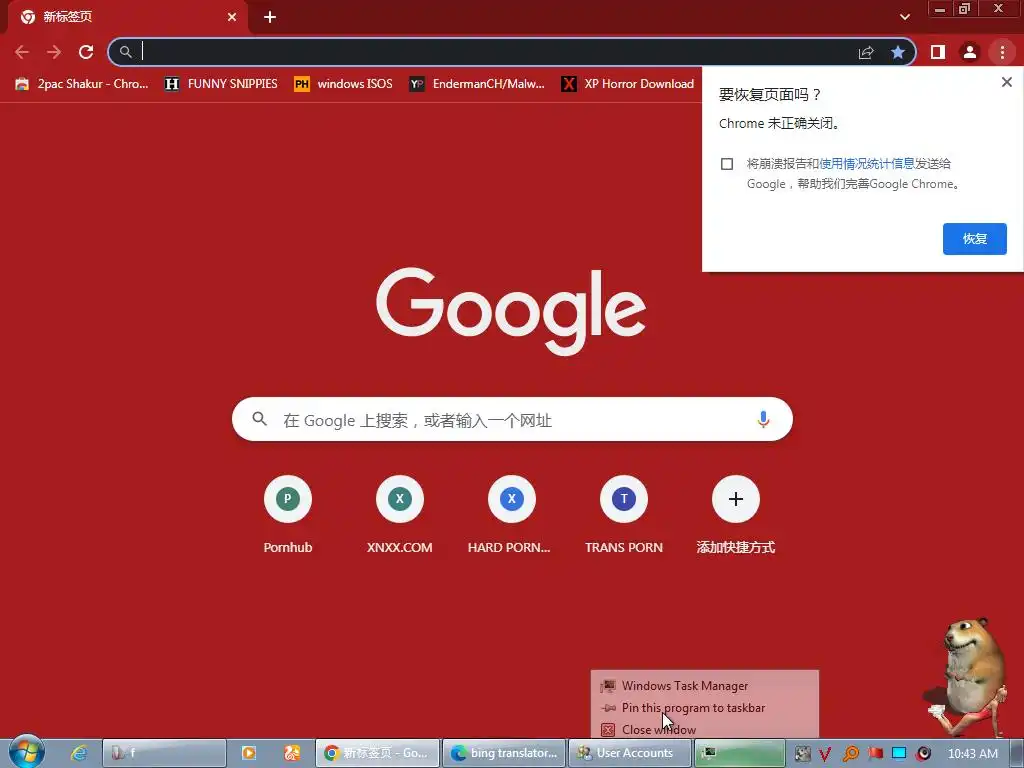Open the 使用情况统计信息 link
Screen dimensions: 1024x768
tap(867, 164)
